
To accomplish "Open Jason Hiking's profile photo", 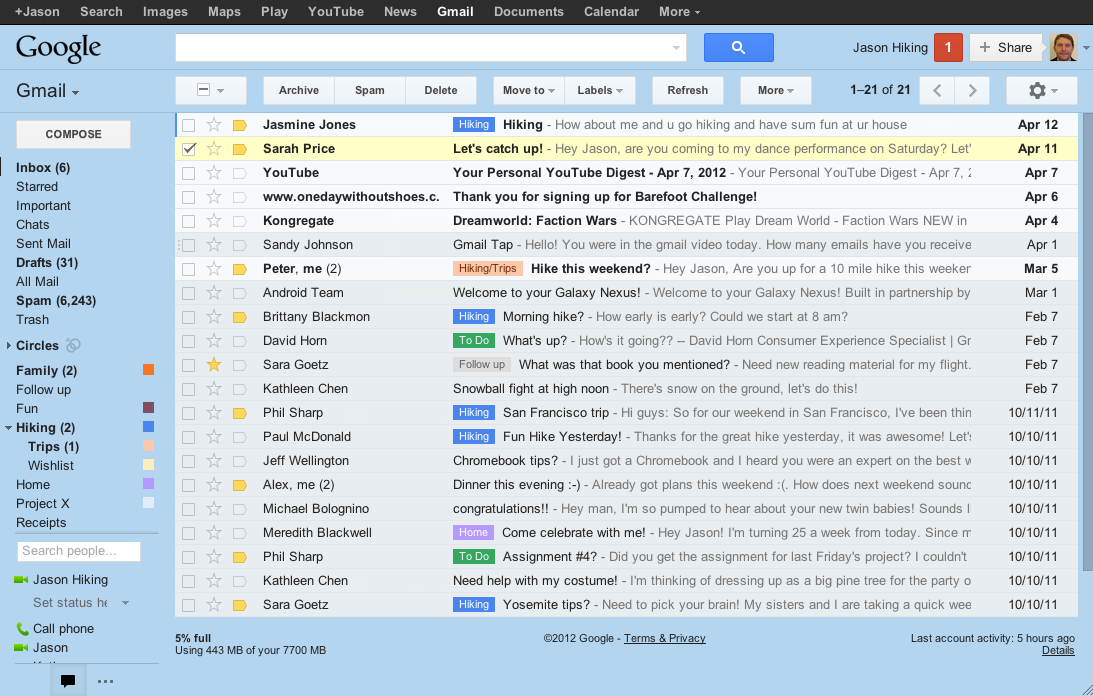I will [1063, 47].
